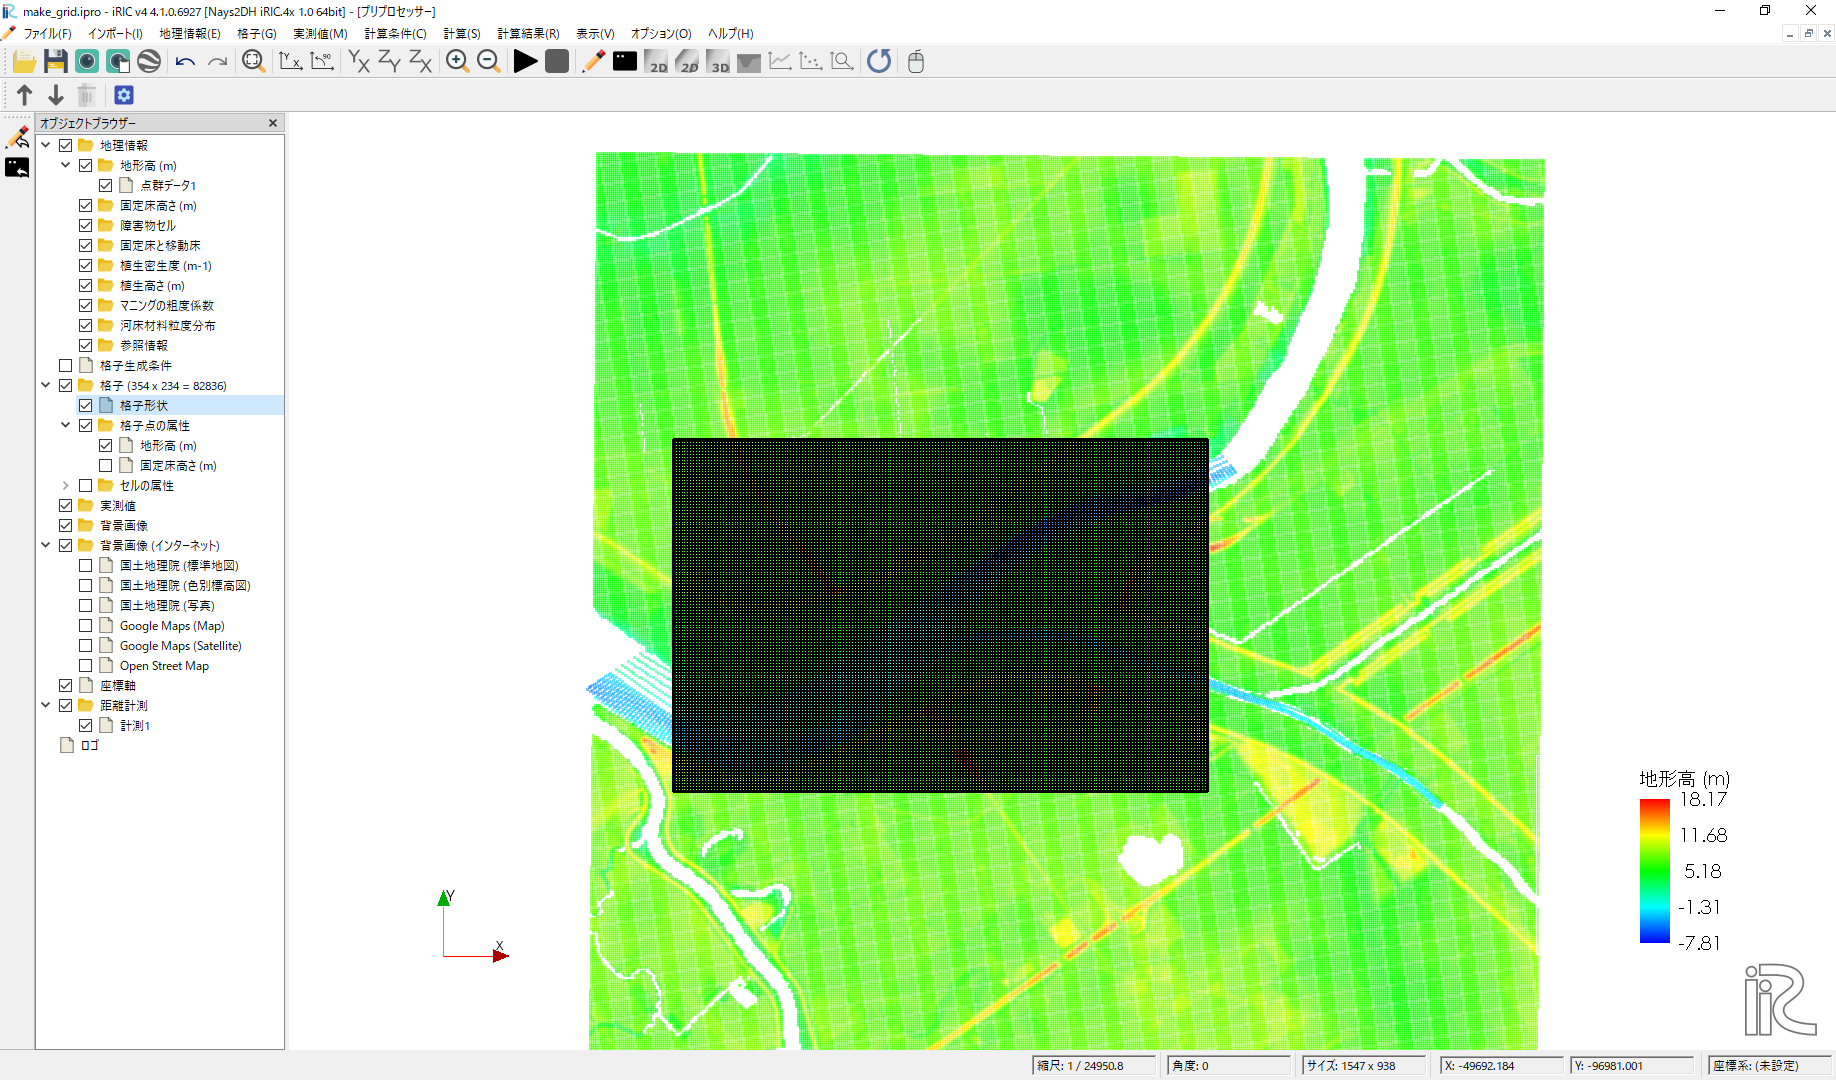Open the 3D post-processing window
This screenshot has width=1836, height=1080.
[x=719, y=62]
